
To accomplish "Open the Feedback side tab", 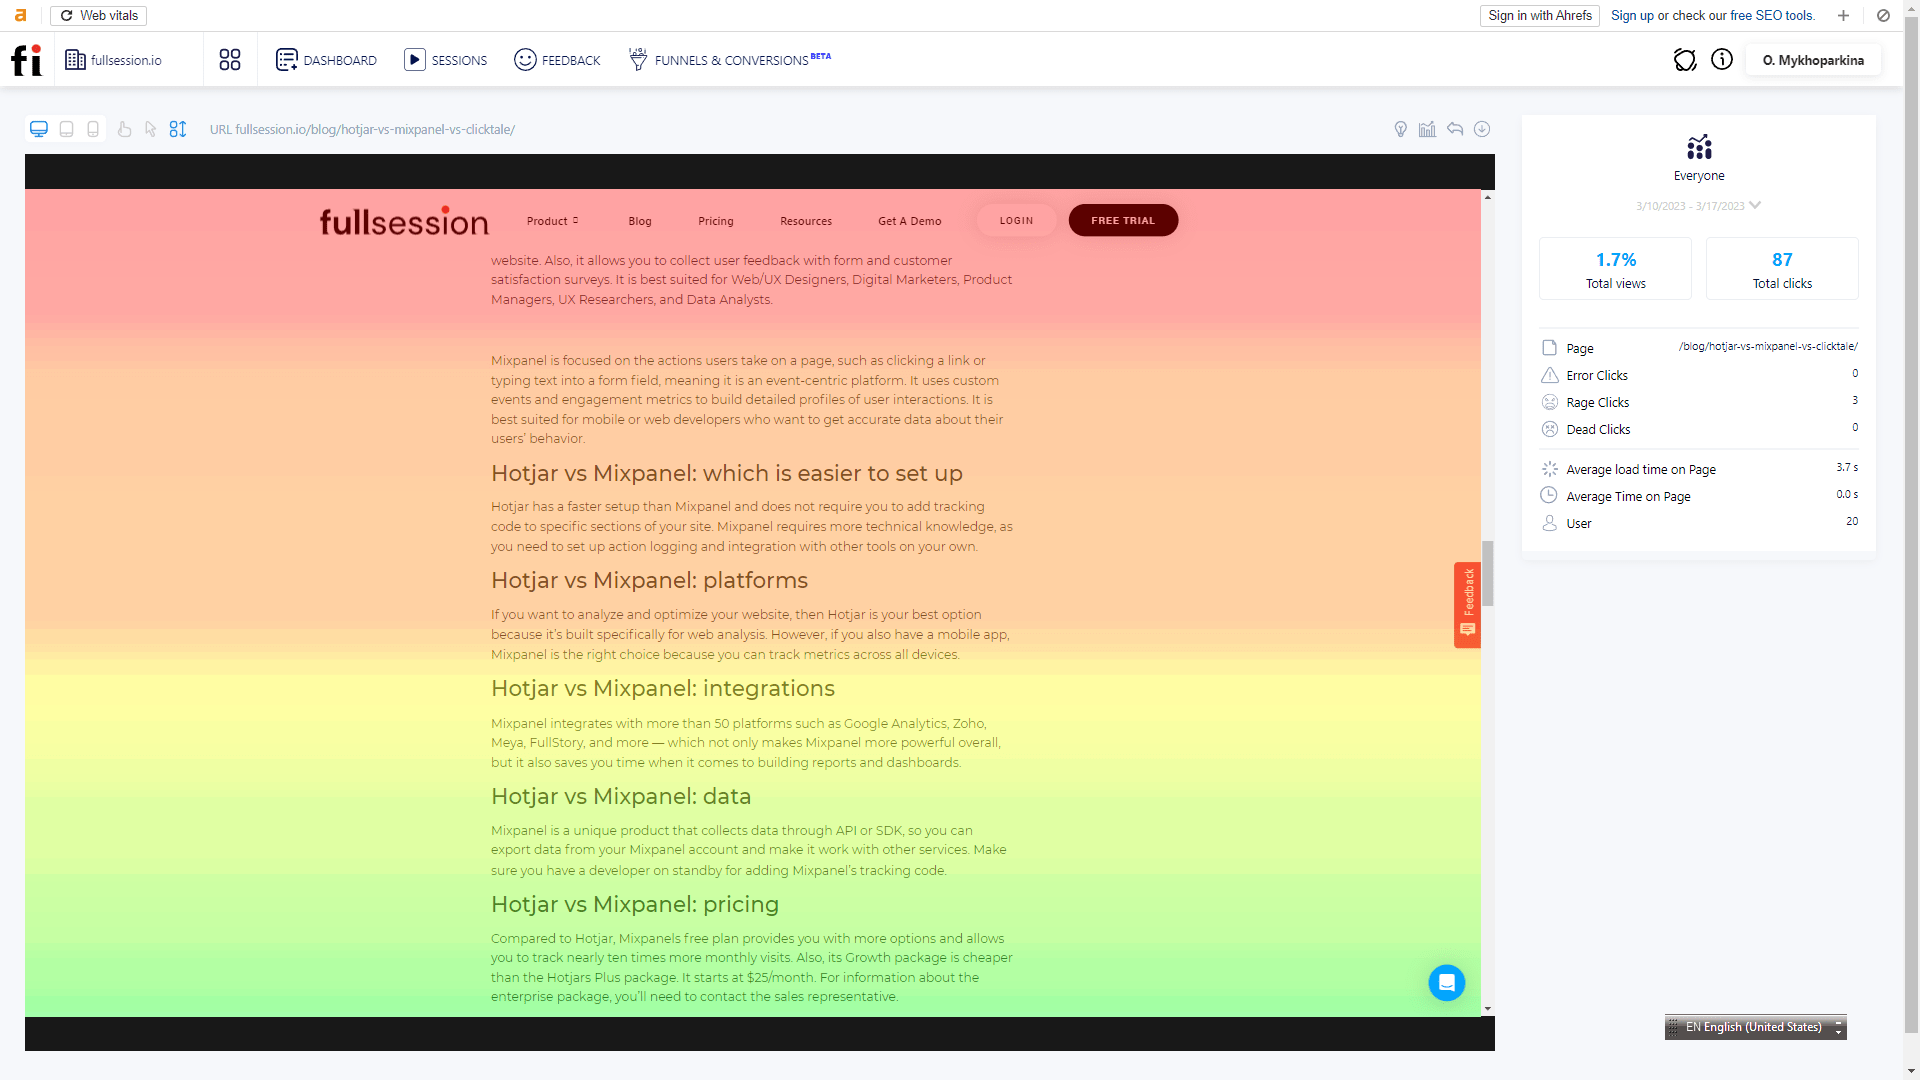I will click(x=1468, y=603).
